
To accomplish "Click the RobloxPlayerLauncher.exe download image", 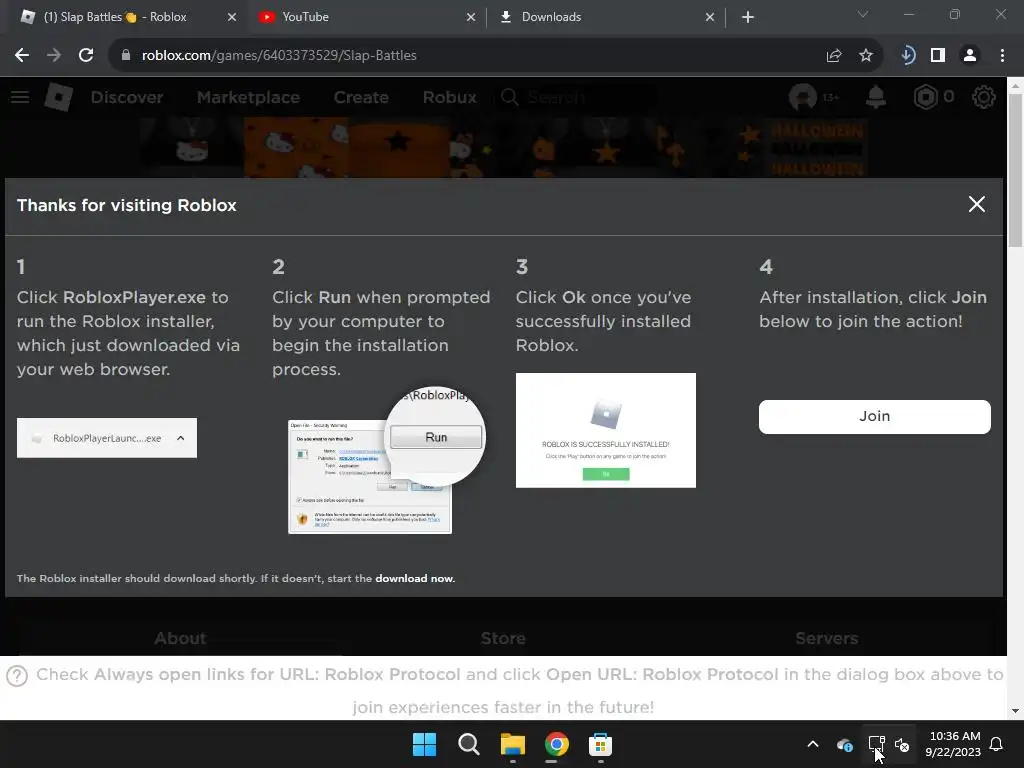I will pyautogui.click(x=106, y=438).
